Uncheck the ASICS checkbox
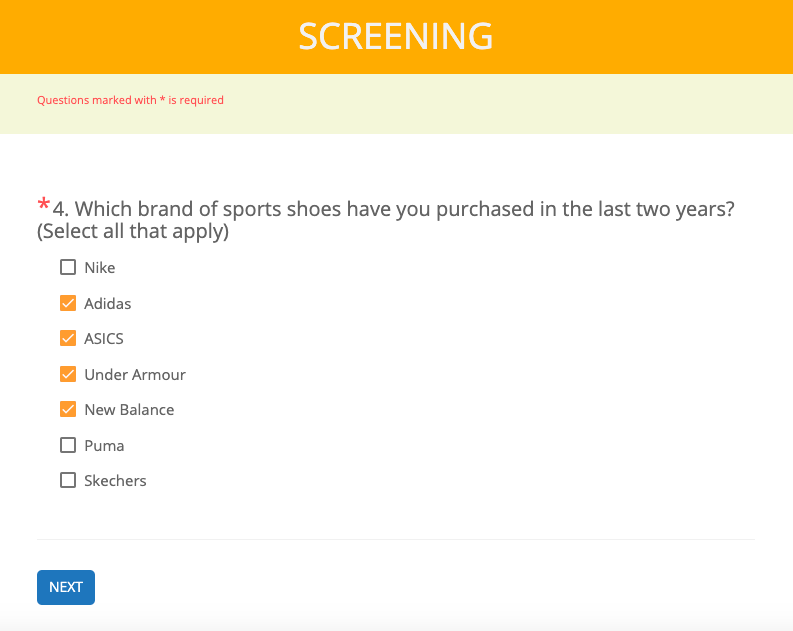The height and width of the screenshot is (631, 793). [68, 338]
